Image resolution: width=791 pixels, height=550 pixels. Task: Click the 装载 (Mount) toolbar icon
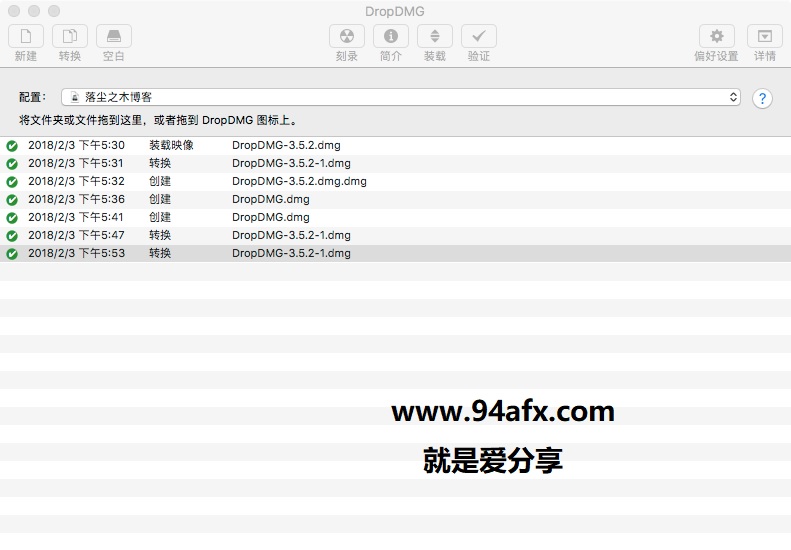point(434,36)
